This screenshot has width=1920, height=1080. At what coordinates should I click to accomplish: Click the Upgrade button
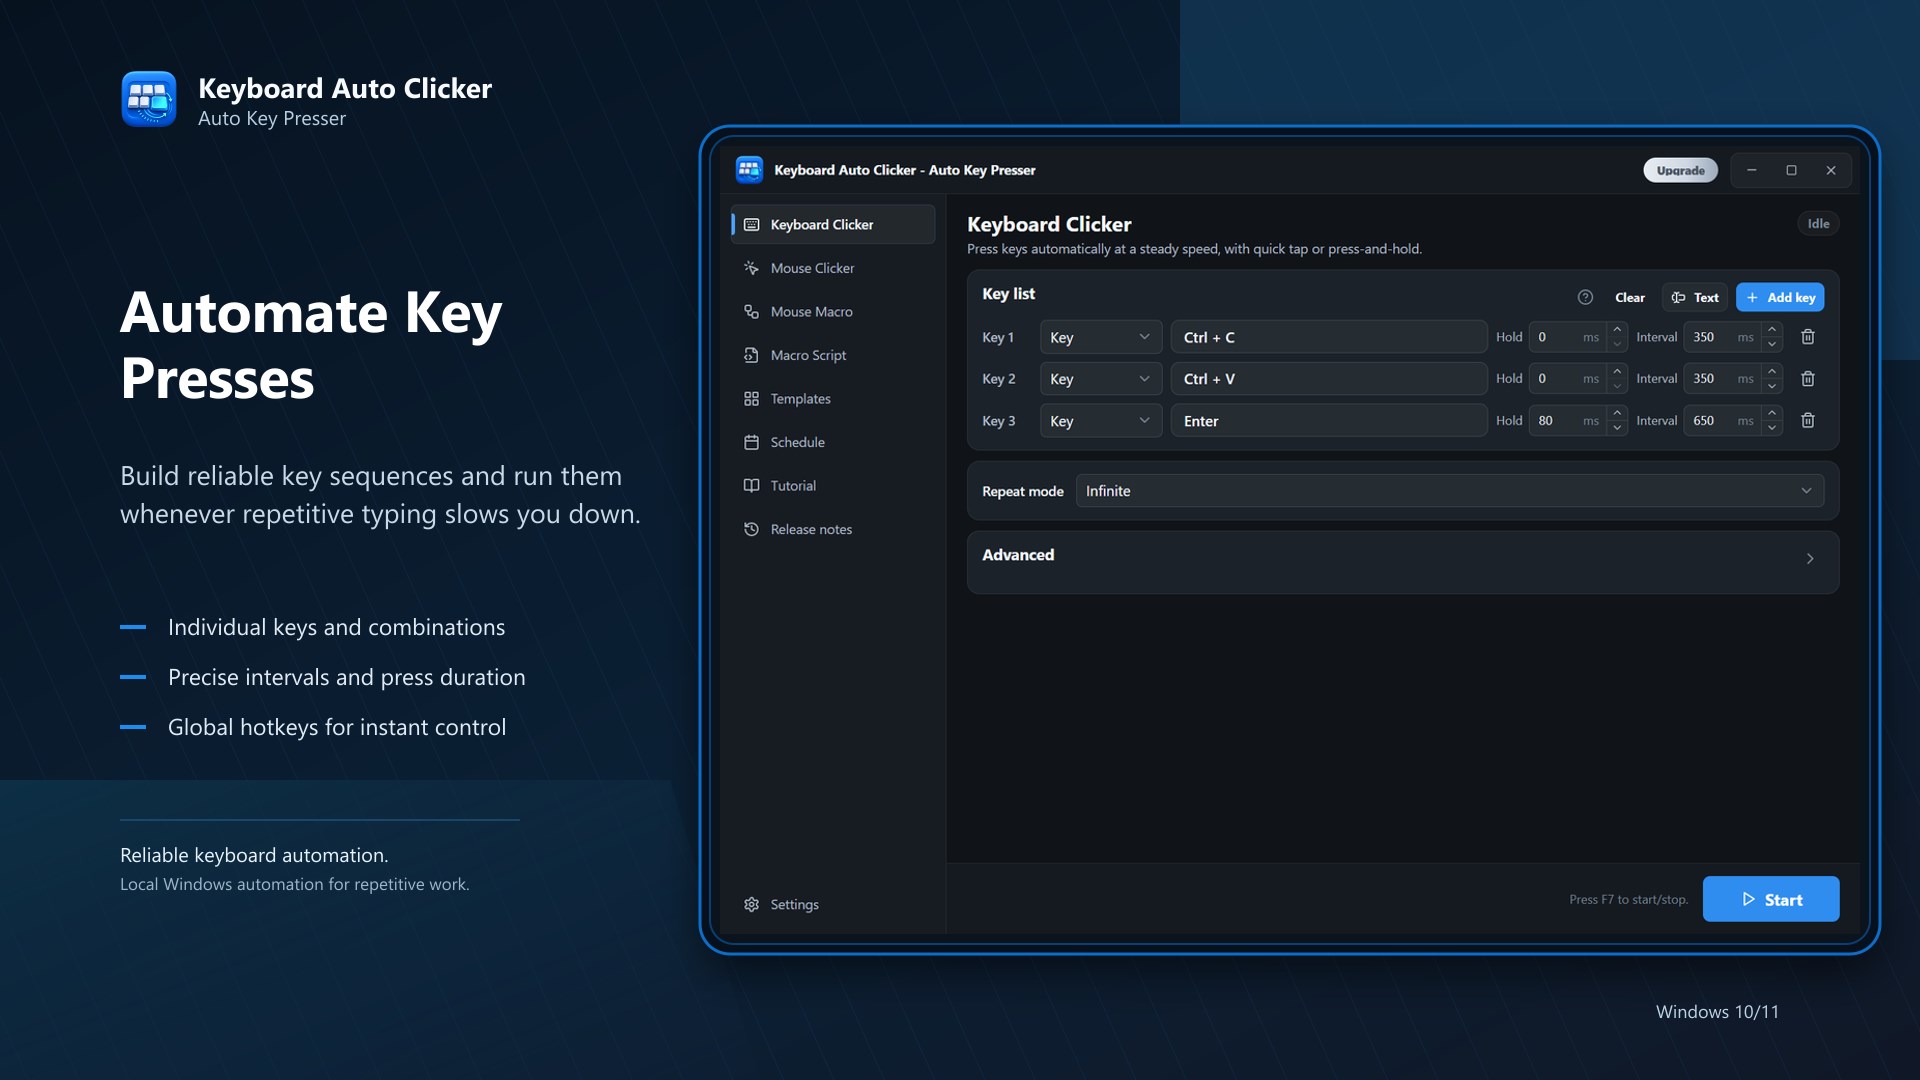point(1680,170)
